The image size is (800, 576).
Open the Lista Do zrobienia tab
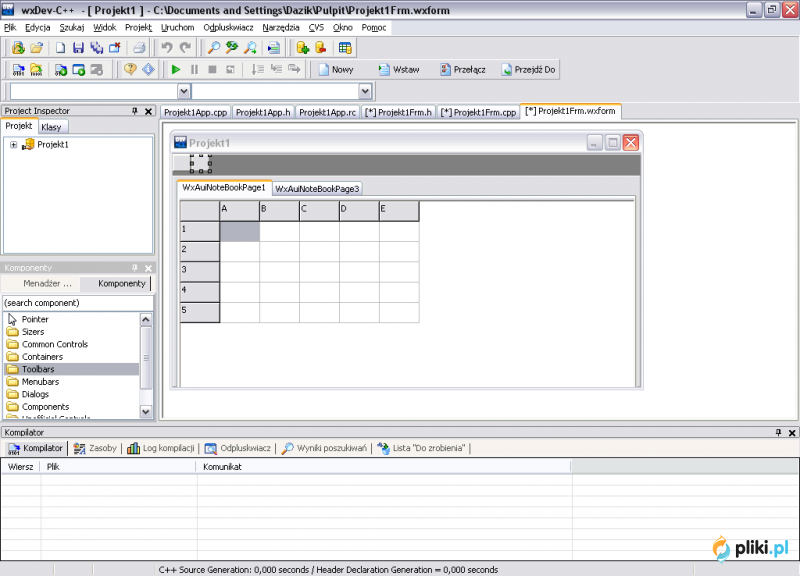421,448
